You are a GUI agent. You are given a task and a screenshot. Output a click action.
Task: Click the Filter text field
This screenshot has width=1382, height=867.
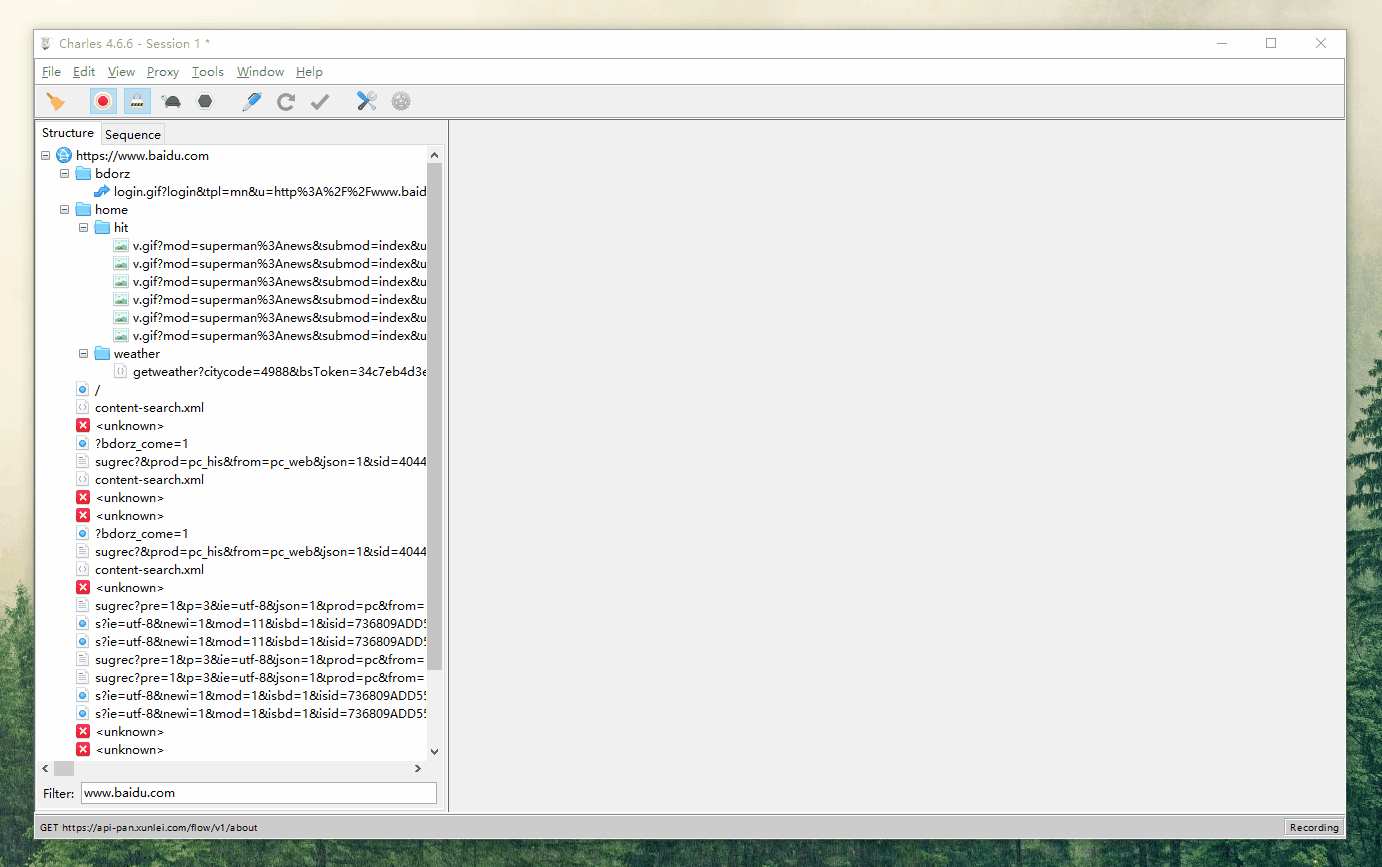point(259,793)
